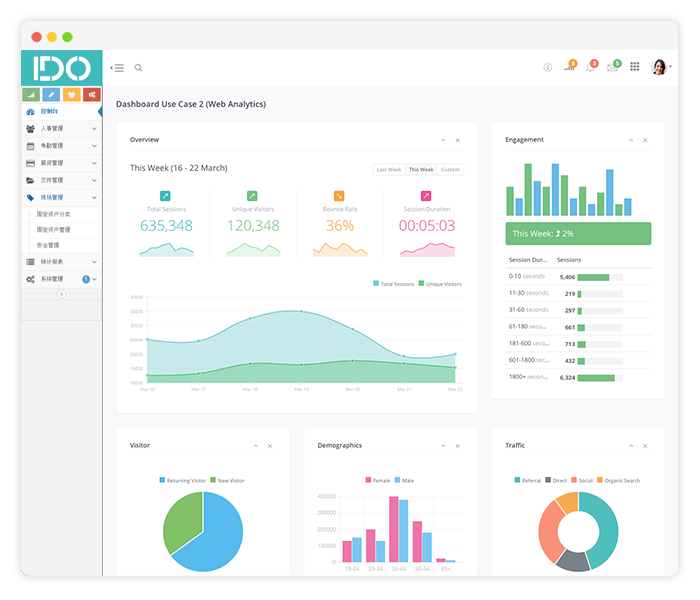Click the green Unique Visitors arrow icon
This screenshot has height=600, width=700.
252,196
